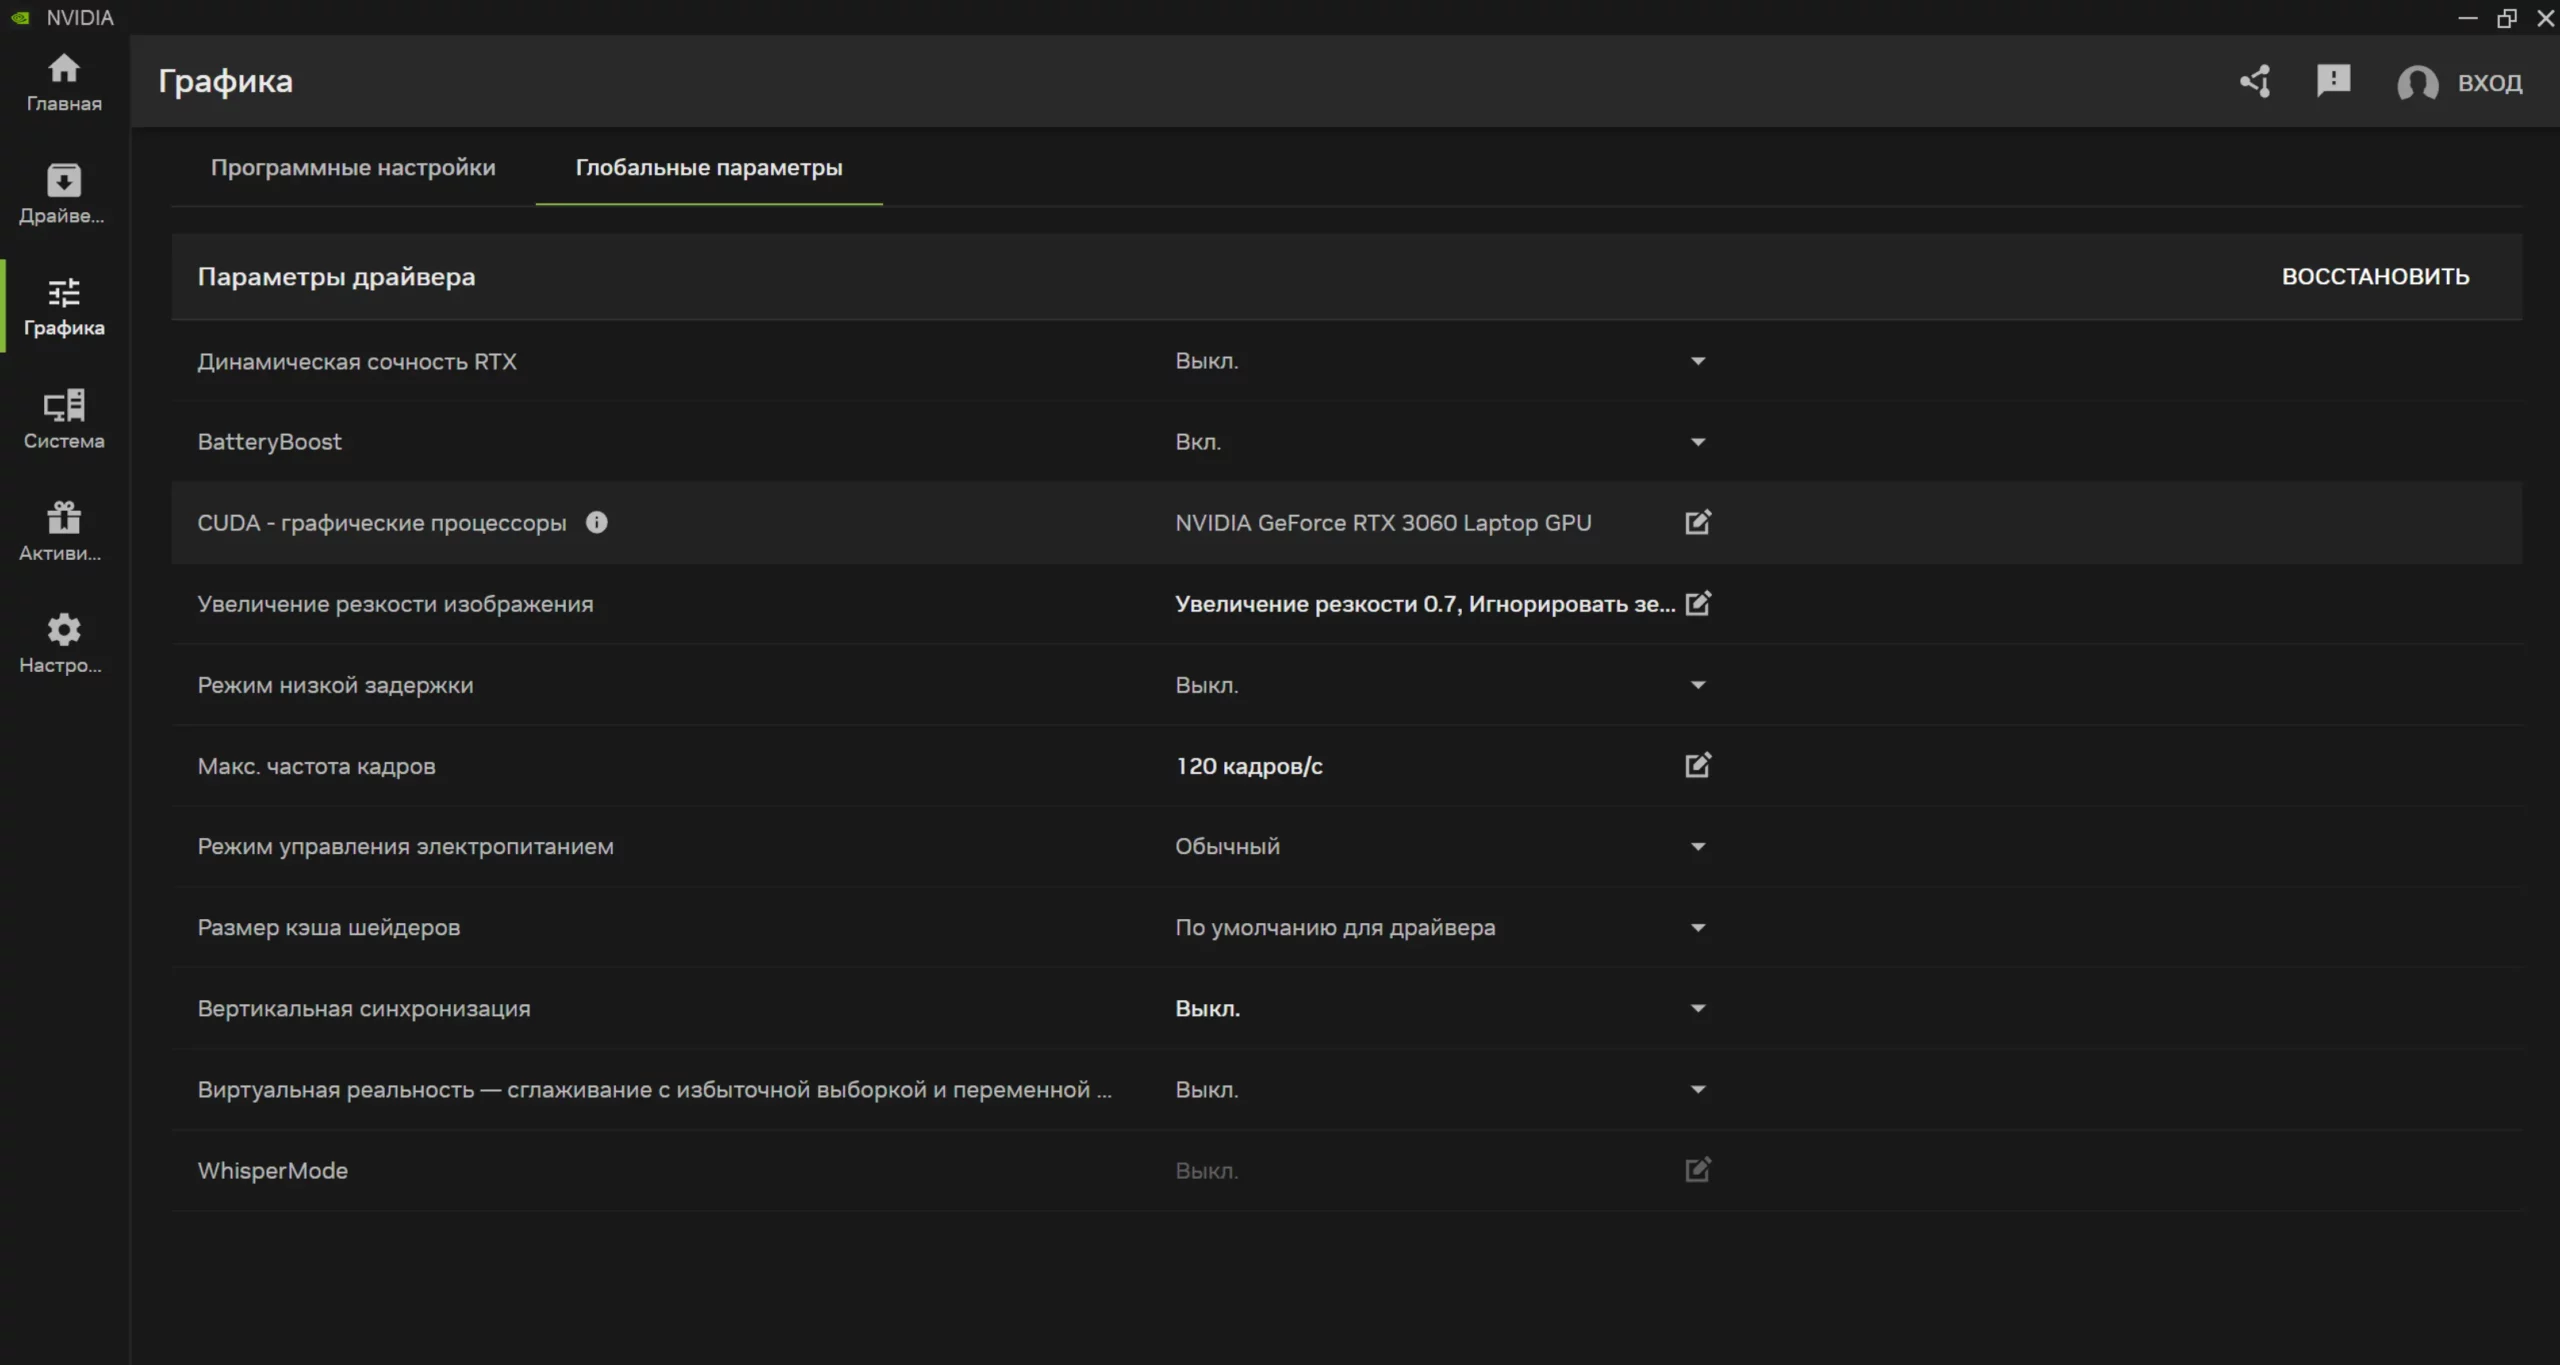Viewport: 2560px width, 1365px height.
Task: Switch to the Программные настройки tab
Action: 353,167
